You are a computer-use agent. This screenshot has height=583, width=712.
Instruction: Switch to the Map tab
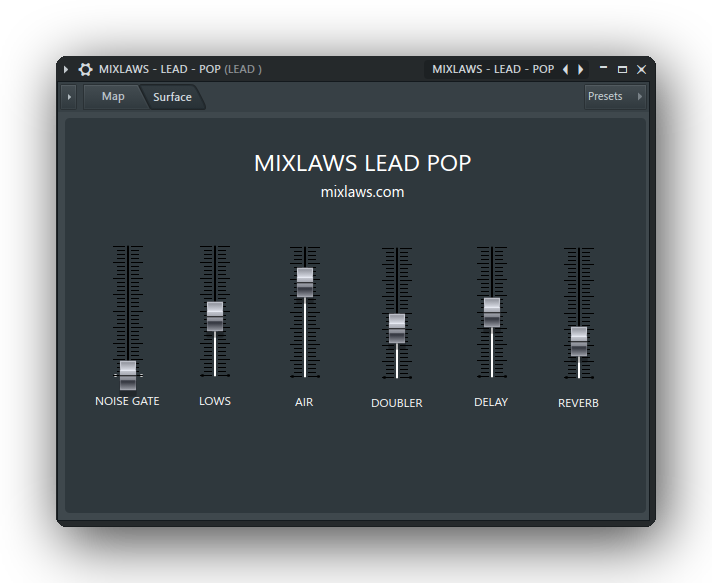pyautogui.click(x=113, y=96)
